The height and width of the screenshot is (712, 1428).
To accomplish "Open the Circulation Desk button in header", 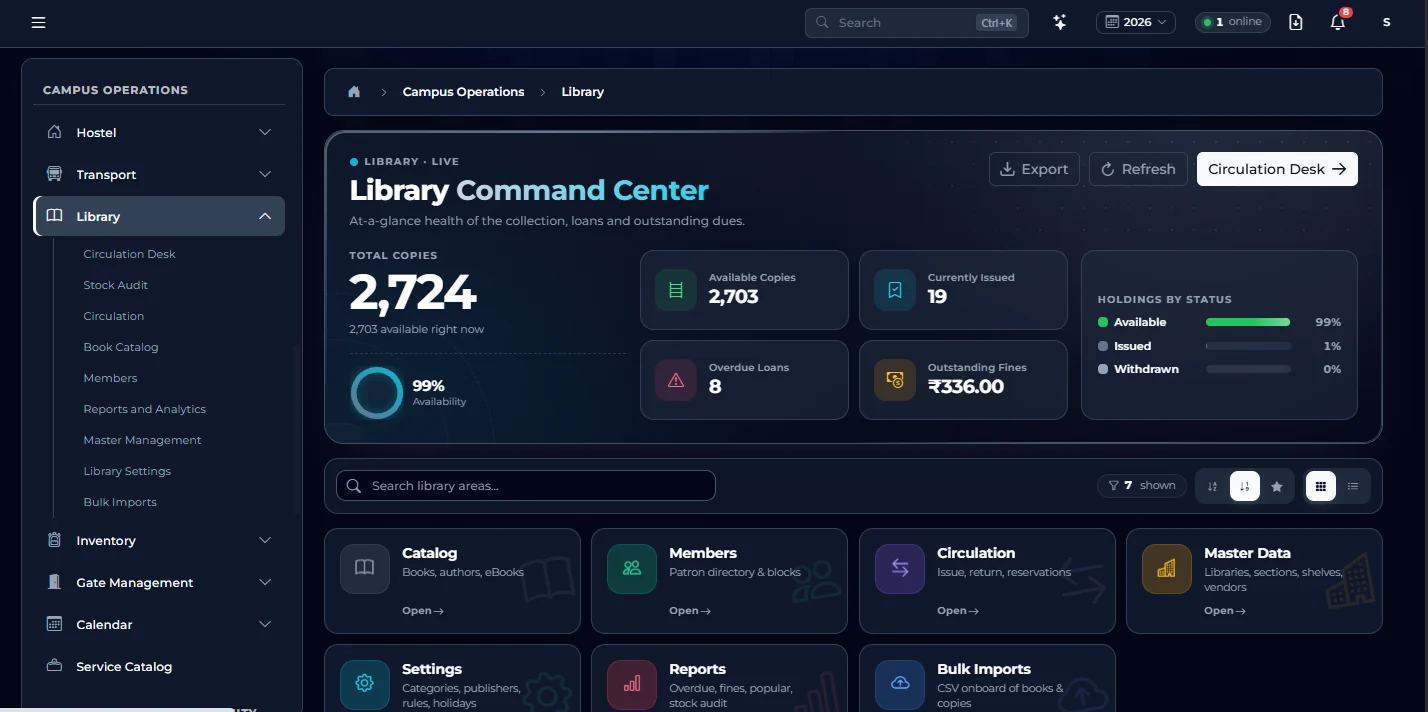I will (1277, 169).
